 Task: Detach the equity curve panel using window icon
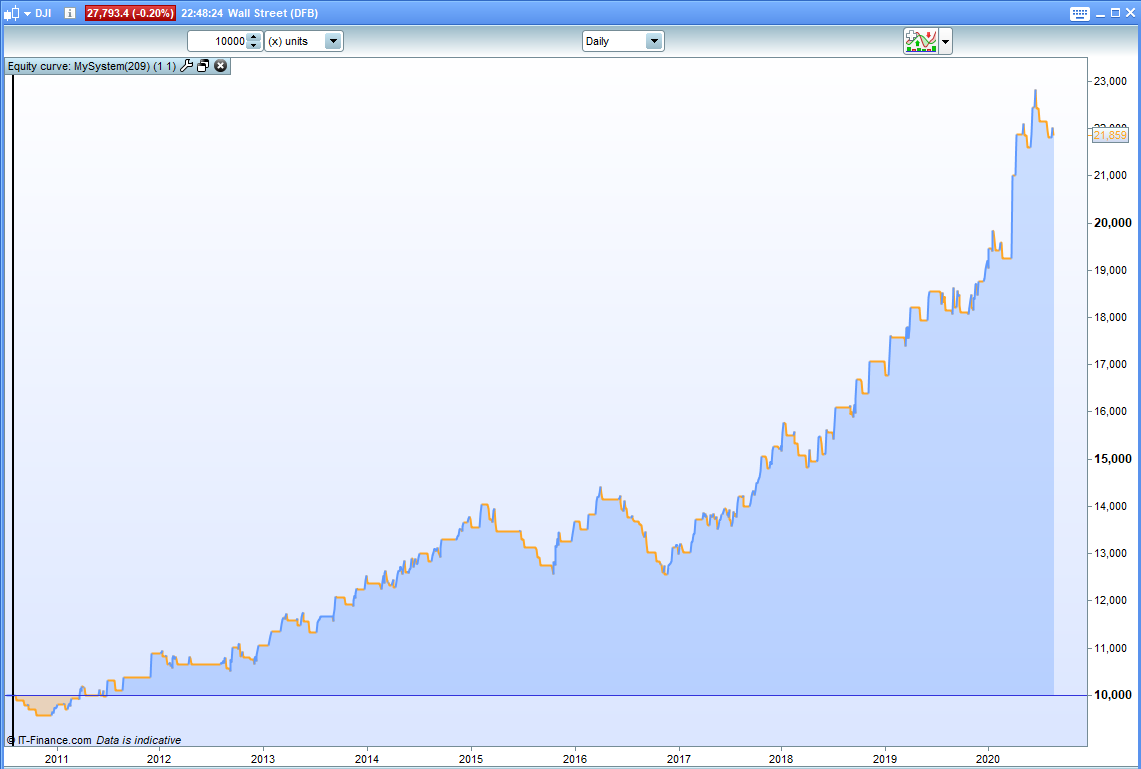click(x=203, y=66)
